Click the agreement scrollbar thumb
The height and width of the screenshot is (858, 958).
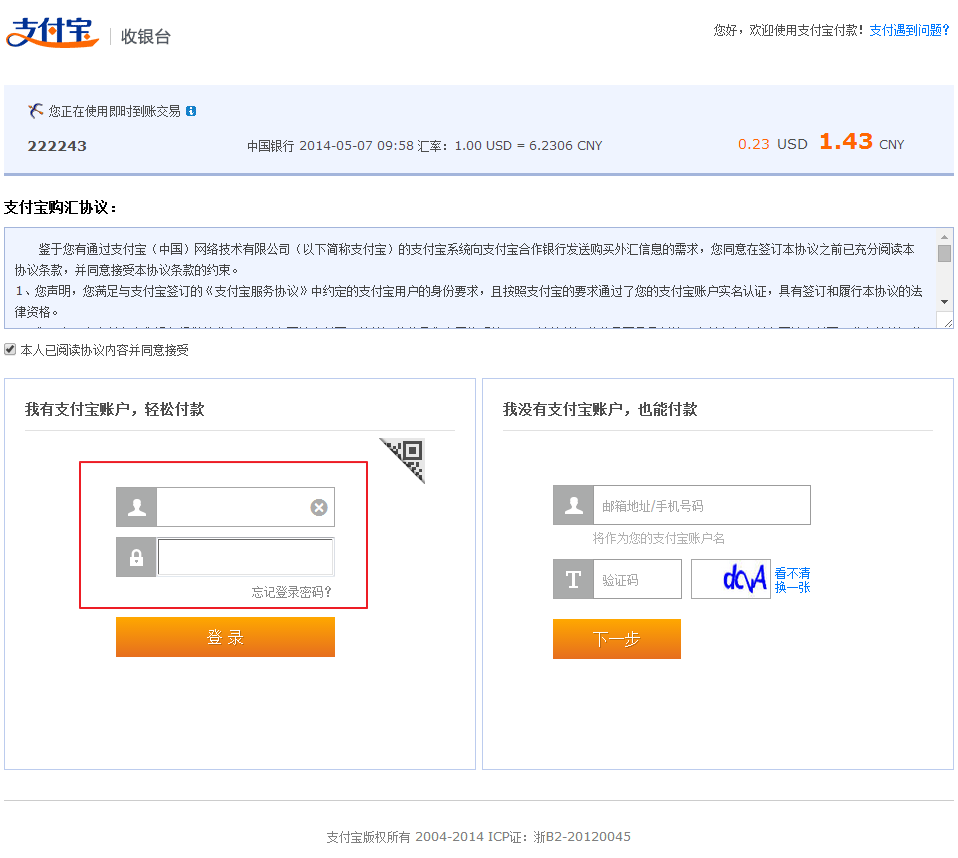pyautogui.click(x=945, y=253)
